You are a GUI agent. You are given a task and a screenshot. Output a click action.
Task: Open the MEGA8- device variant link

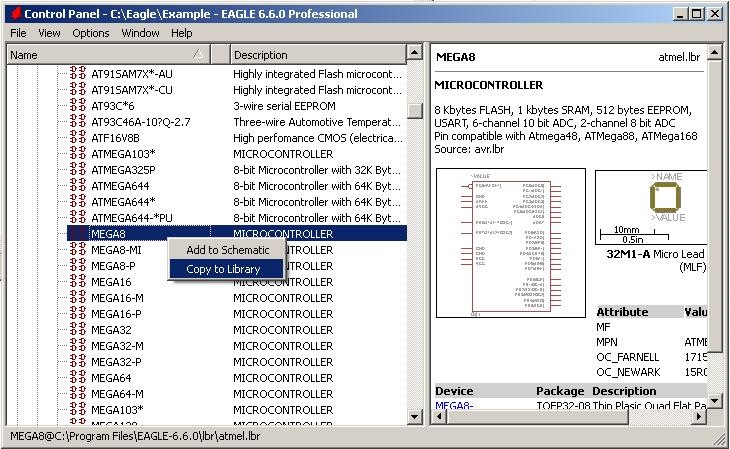pos(454,405)
